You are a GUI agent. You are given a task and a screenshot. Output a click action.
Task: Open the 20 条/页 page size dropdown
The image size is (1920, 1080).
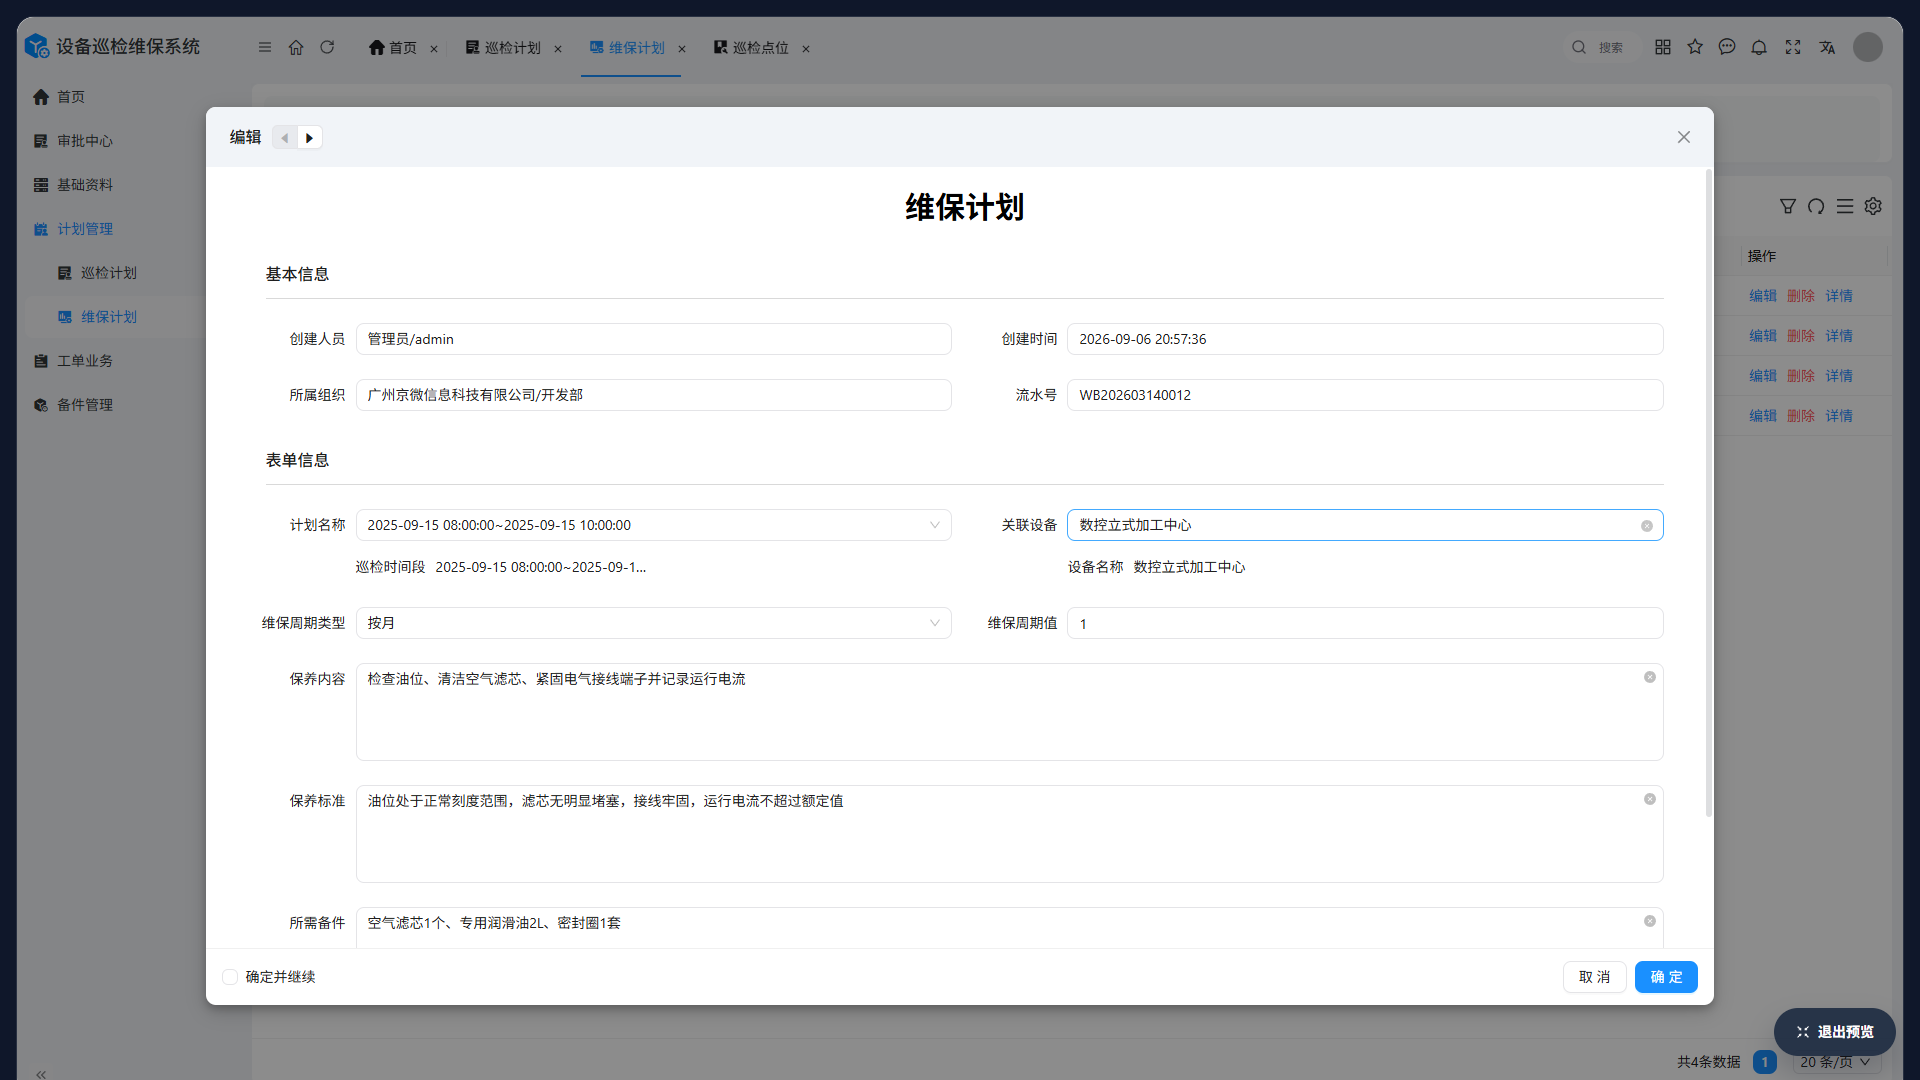tap(1835, 1062)
